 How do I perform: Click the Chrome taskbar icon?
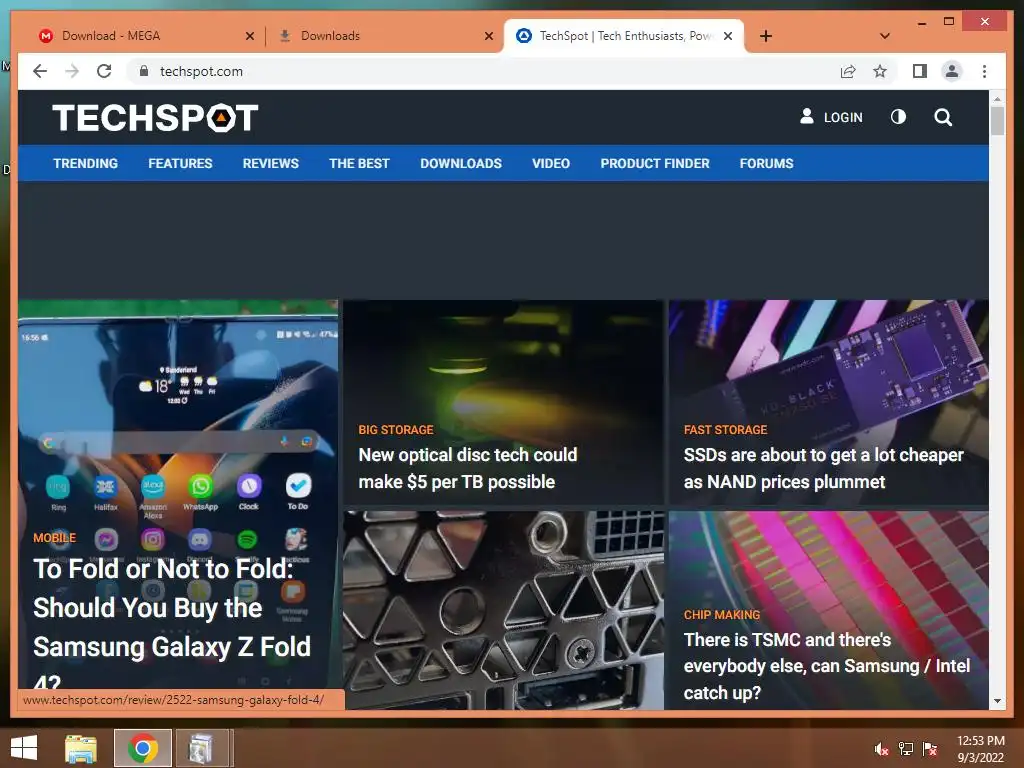[143, 748]
